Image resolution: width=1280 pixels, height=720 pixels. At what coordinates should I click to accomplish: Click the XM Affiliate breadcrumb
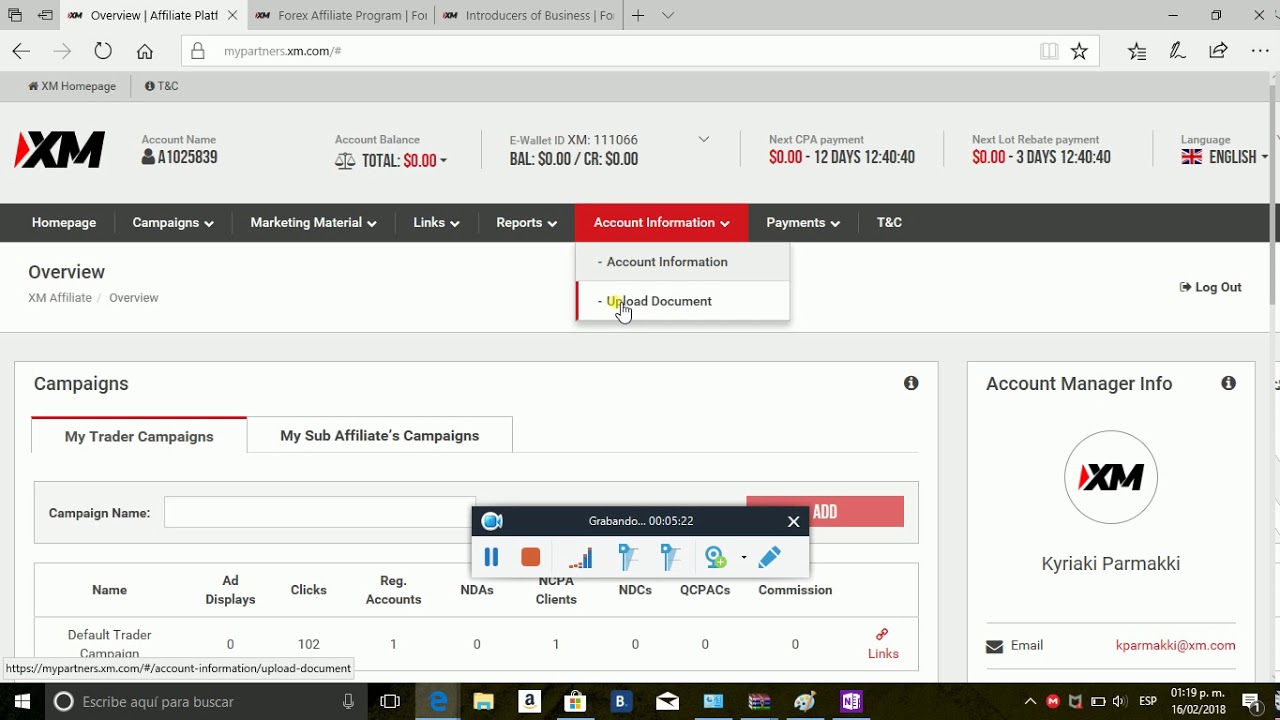(x=60, y=298)
